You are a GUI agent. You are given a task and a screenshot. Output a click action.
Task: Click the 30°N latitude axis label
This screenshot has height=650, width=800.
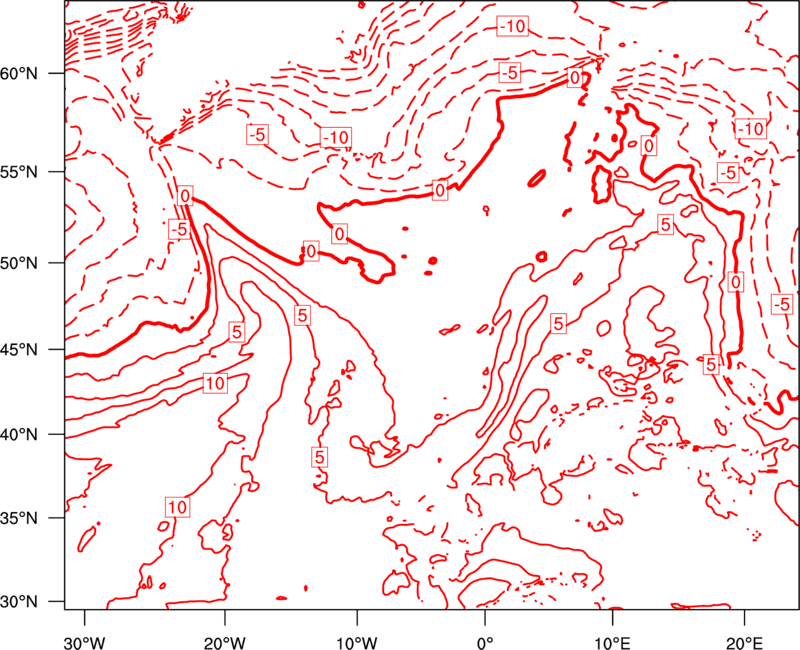tap(19, 602)
